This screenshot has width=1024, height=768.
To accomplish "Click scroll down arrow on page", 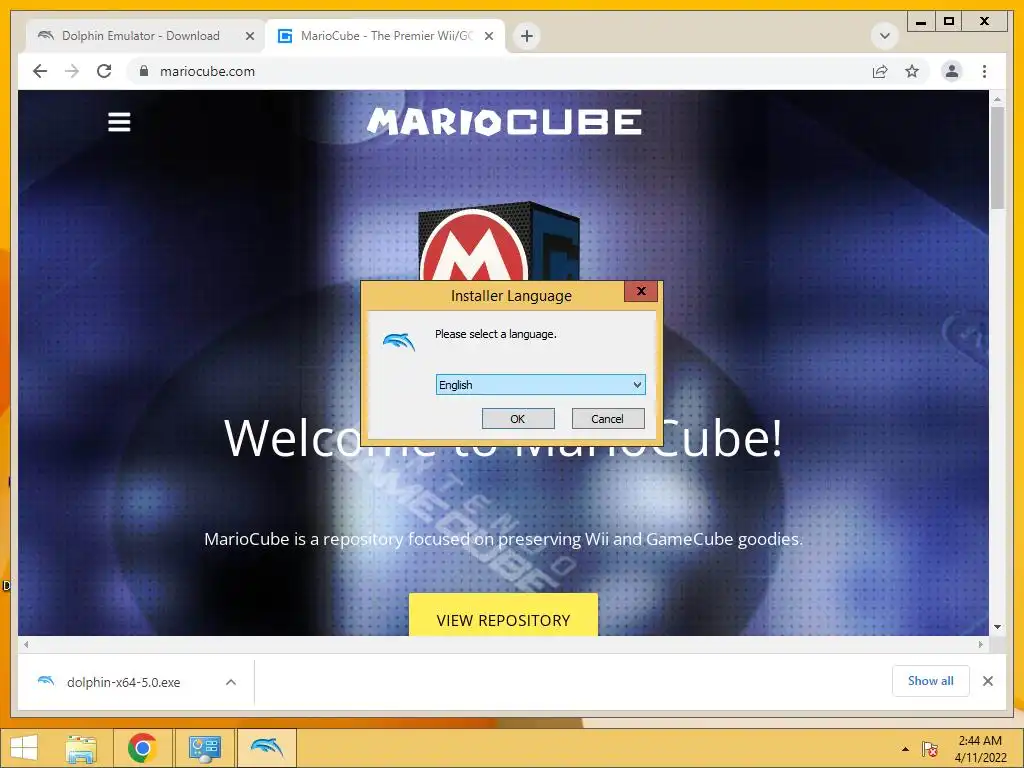I will pyautogui.click(x=997, y=627).
